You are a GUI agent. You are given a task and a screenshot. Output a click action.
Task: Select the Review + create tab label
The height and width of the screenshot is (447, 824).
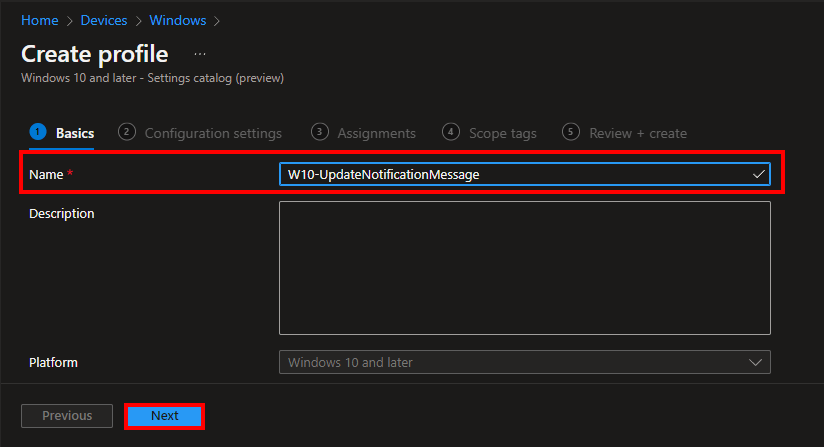coord(638,133)
